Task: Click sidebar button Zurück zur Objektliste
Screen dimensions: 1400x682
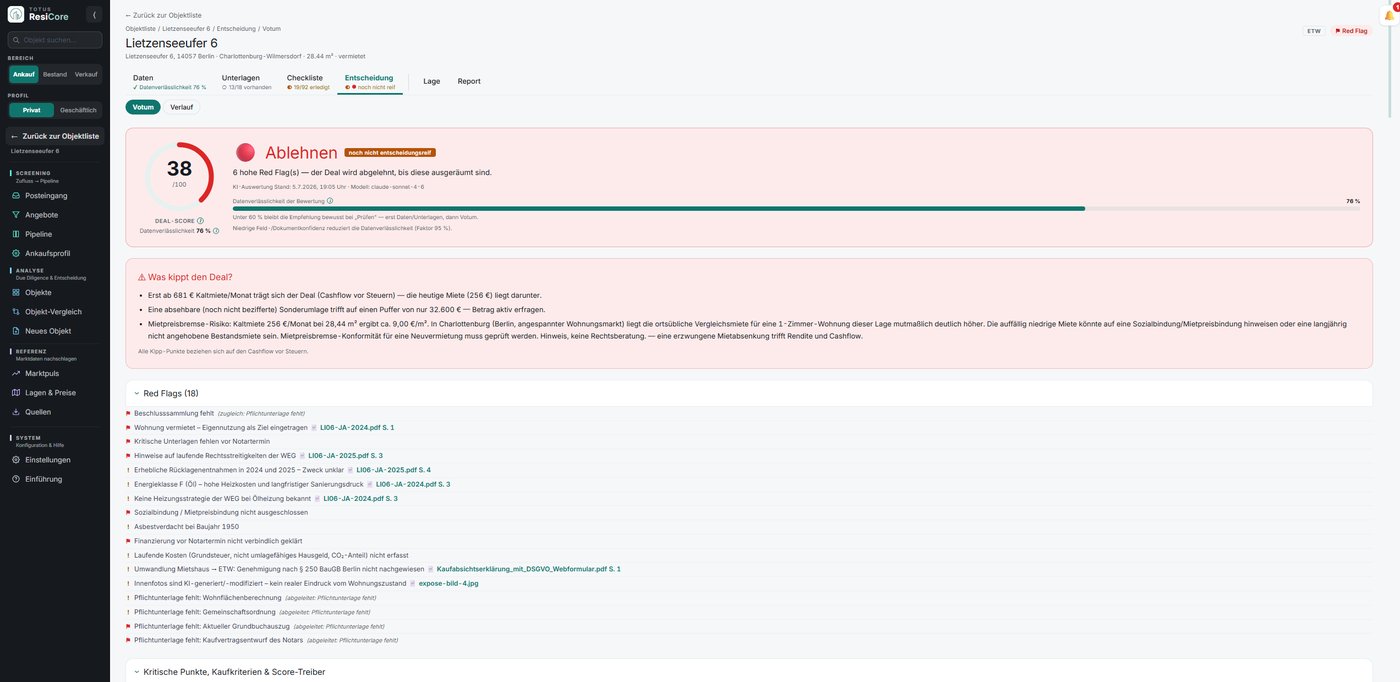Action: click(55, 136)
